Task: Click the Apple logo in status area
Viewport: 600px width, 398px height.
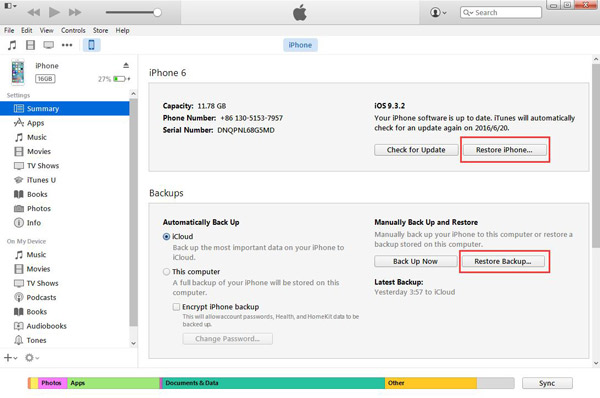Action: click(x=300, y=13)
